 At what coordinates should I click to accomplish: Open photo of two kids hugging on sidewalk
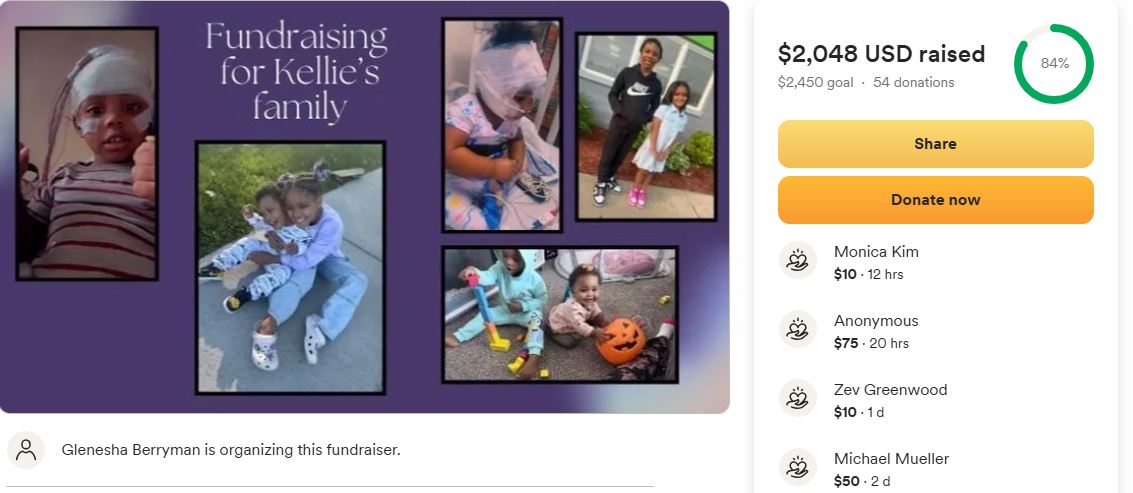coord(290,267)
